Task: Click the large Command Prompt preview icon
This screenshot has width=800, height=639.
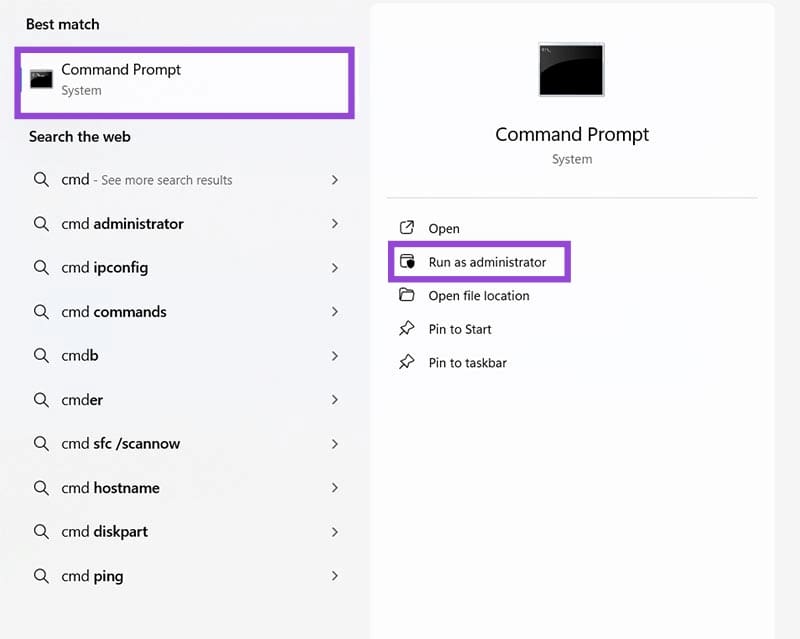Action: tap(571, 70)
